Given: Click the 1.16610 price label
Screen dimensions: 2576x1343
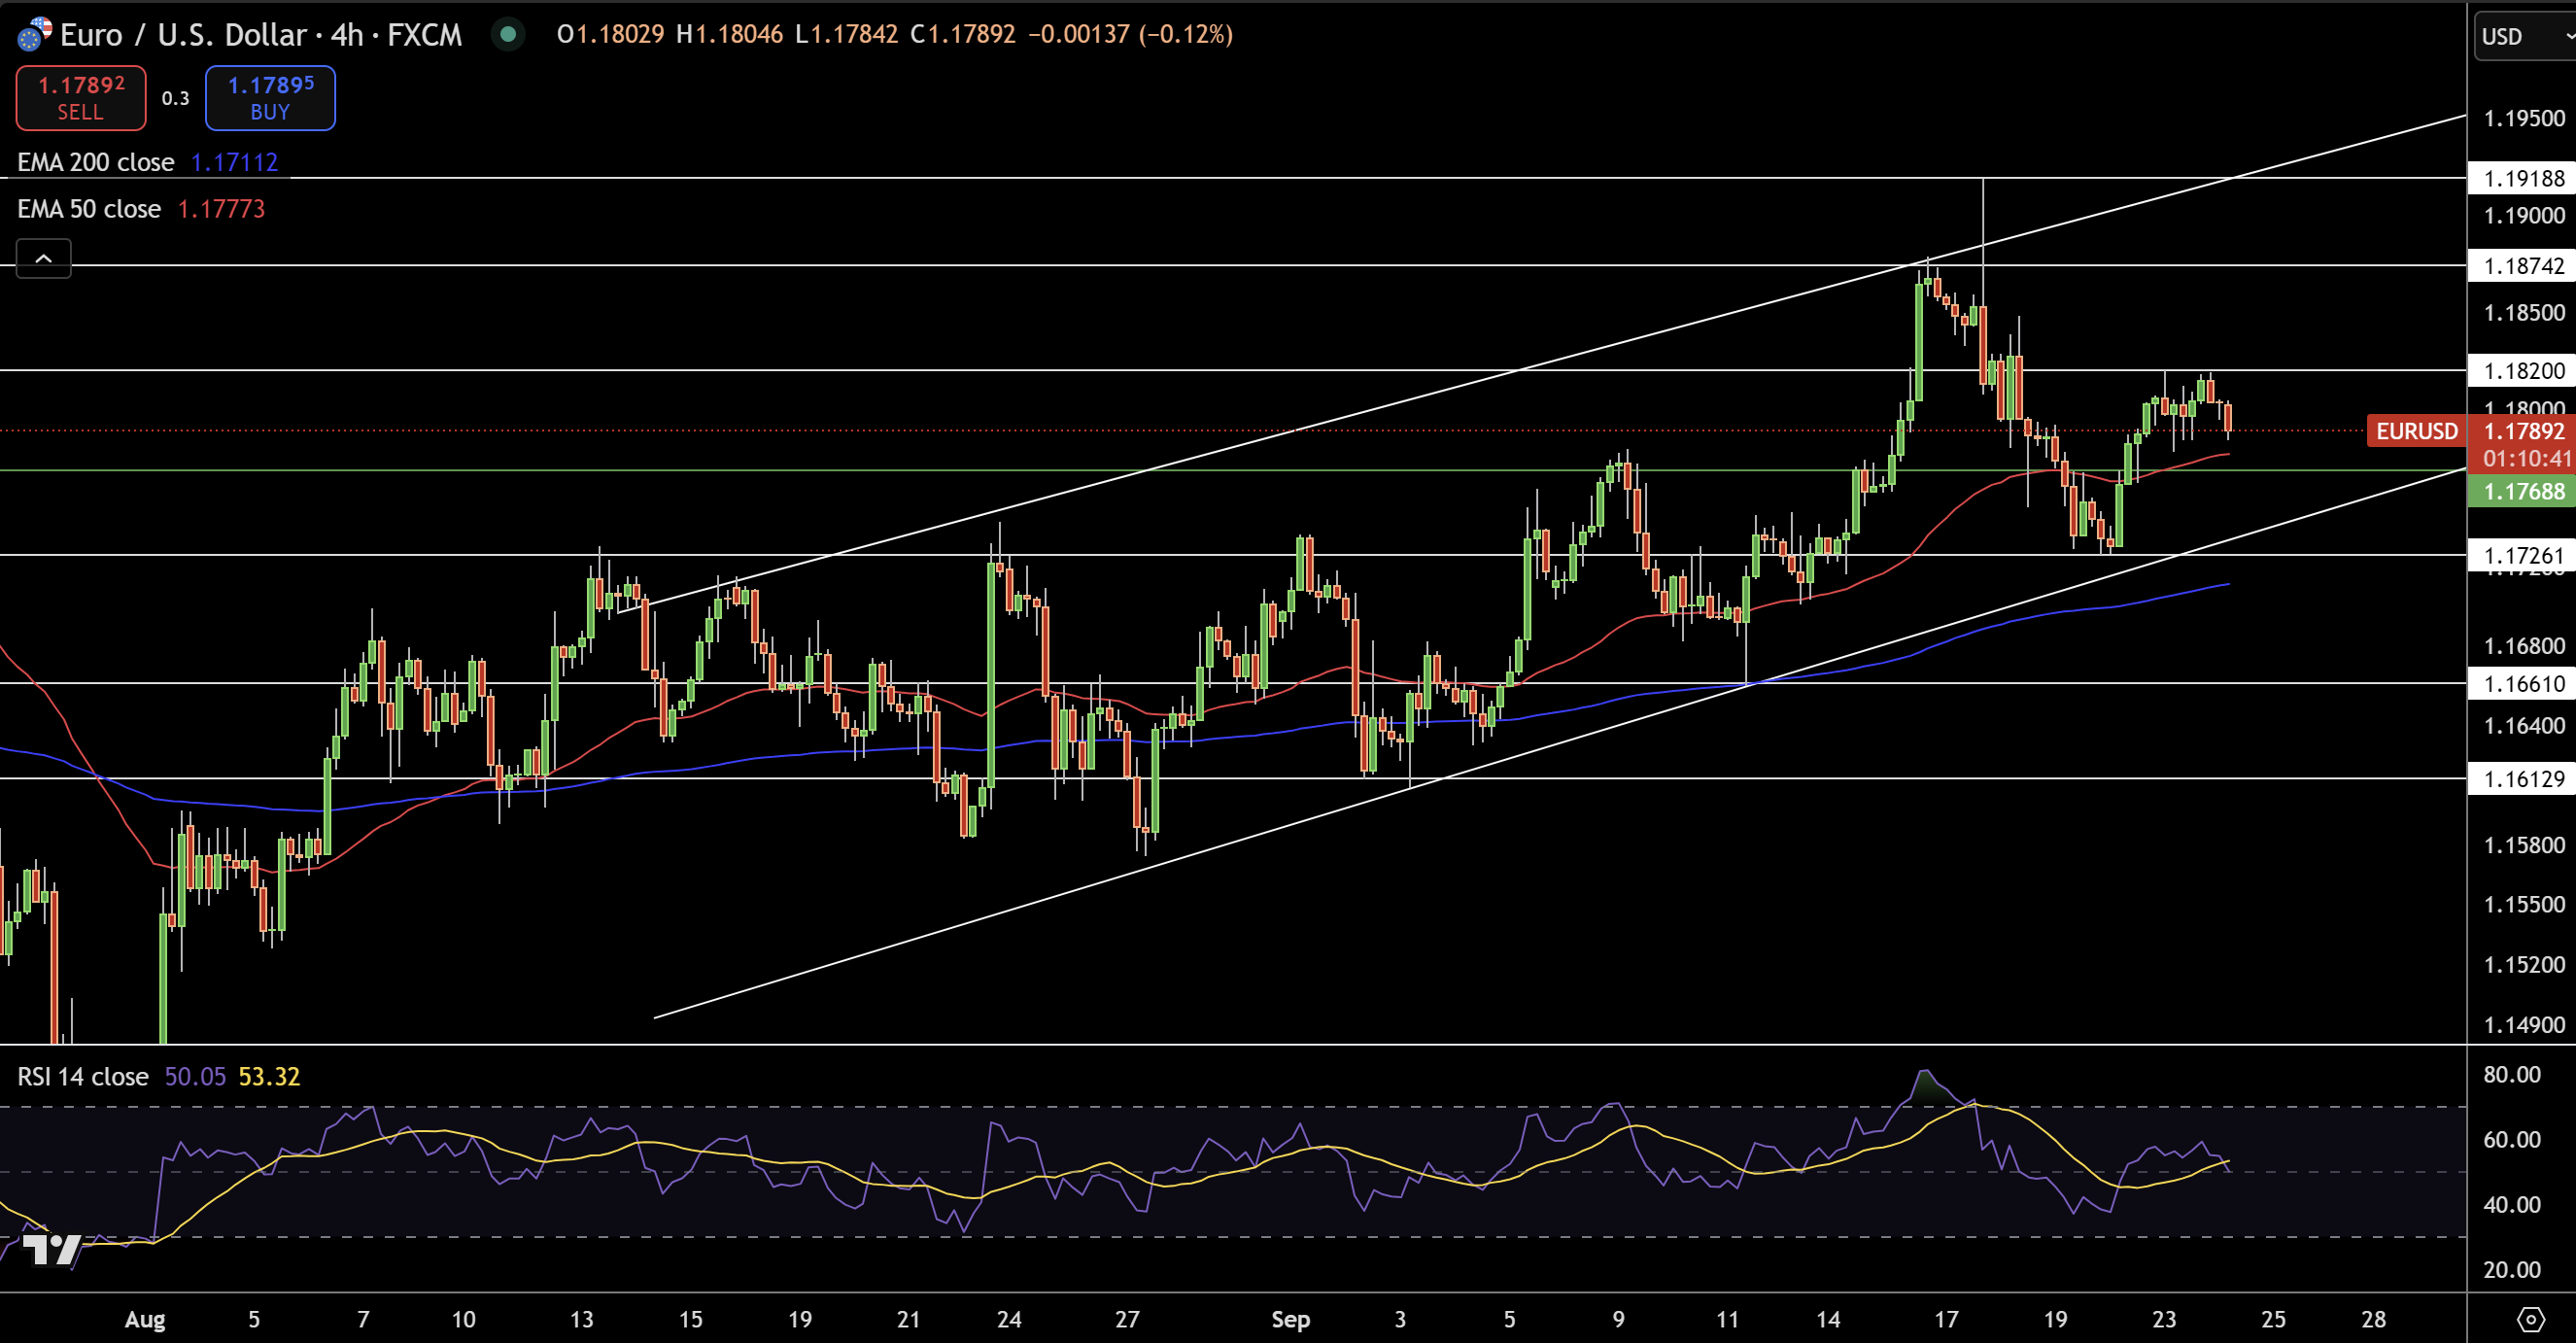Looking at the screenshot, I should pos(2523,683).
